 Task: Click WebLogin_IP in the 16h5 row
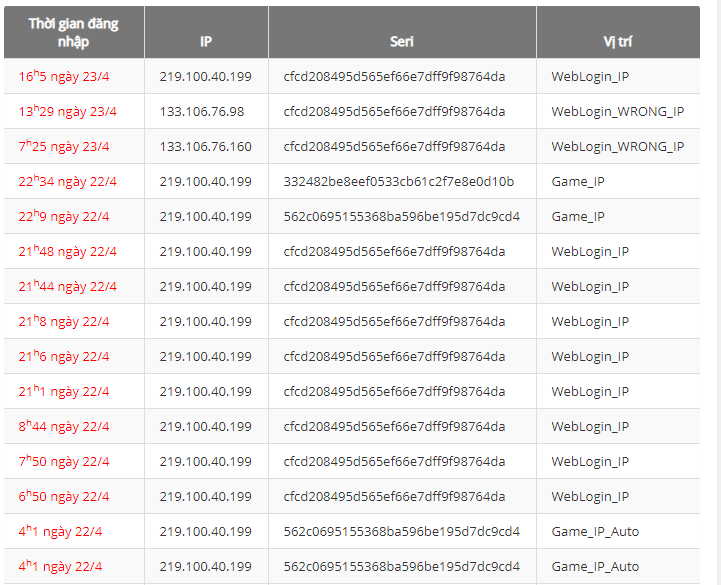[x=590, y=76]
